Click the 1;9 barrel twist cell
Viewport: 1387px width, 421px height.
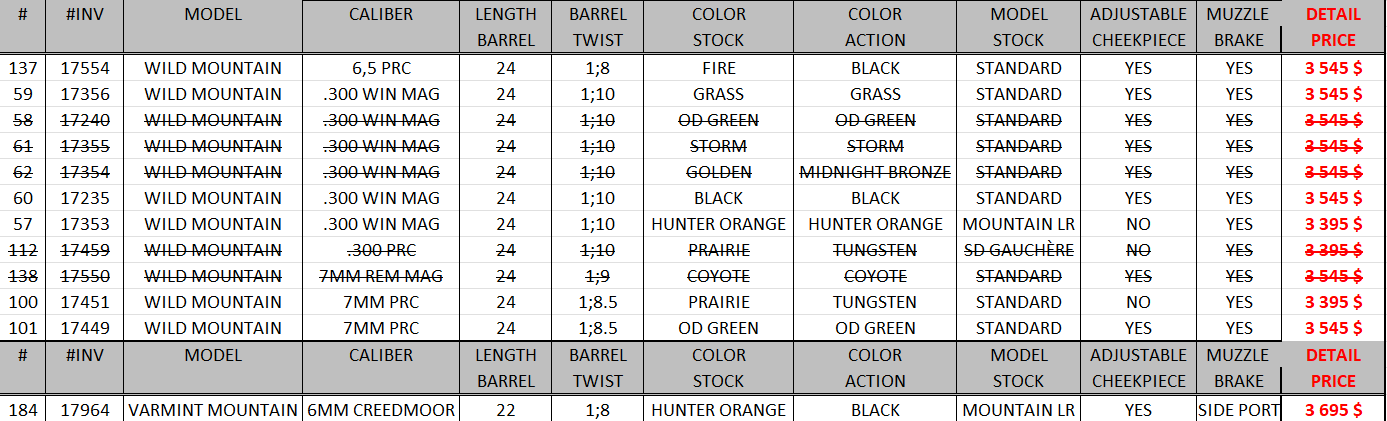point(597,276)
